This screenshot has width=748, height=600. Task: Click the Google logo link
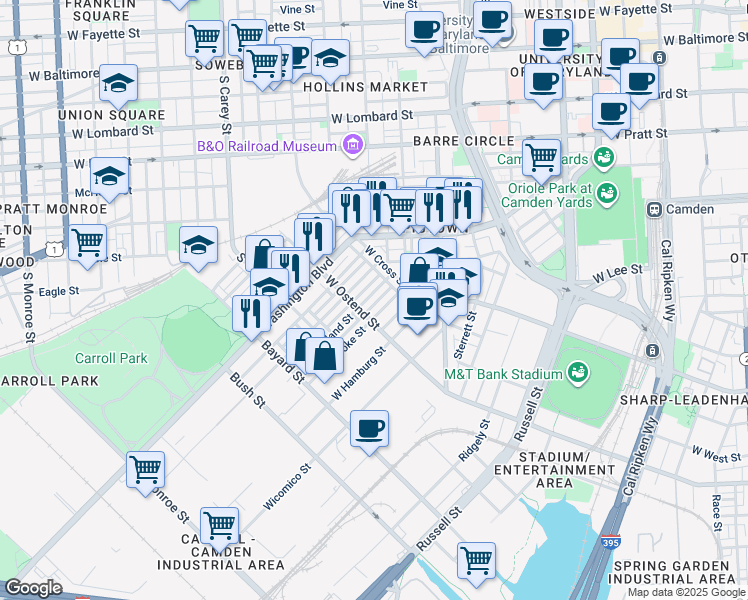(33, 588)
